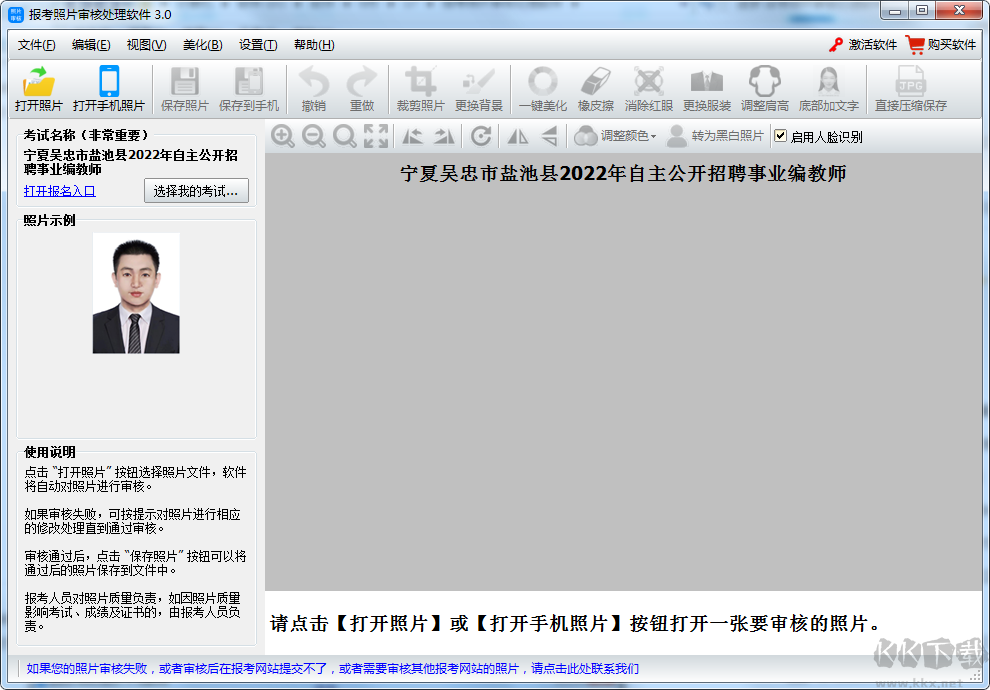
Task: Open a photo using 打开照片
Action: coord(38,88)
